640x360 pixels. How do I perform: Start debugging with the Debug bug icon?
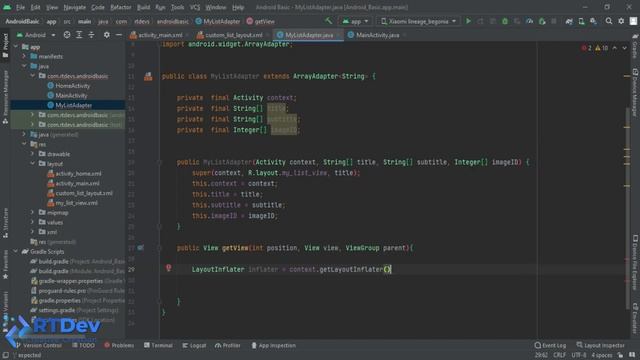pos(505,21)
